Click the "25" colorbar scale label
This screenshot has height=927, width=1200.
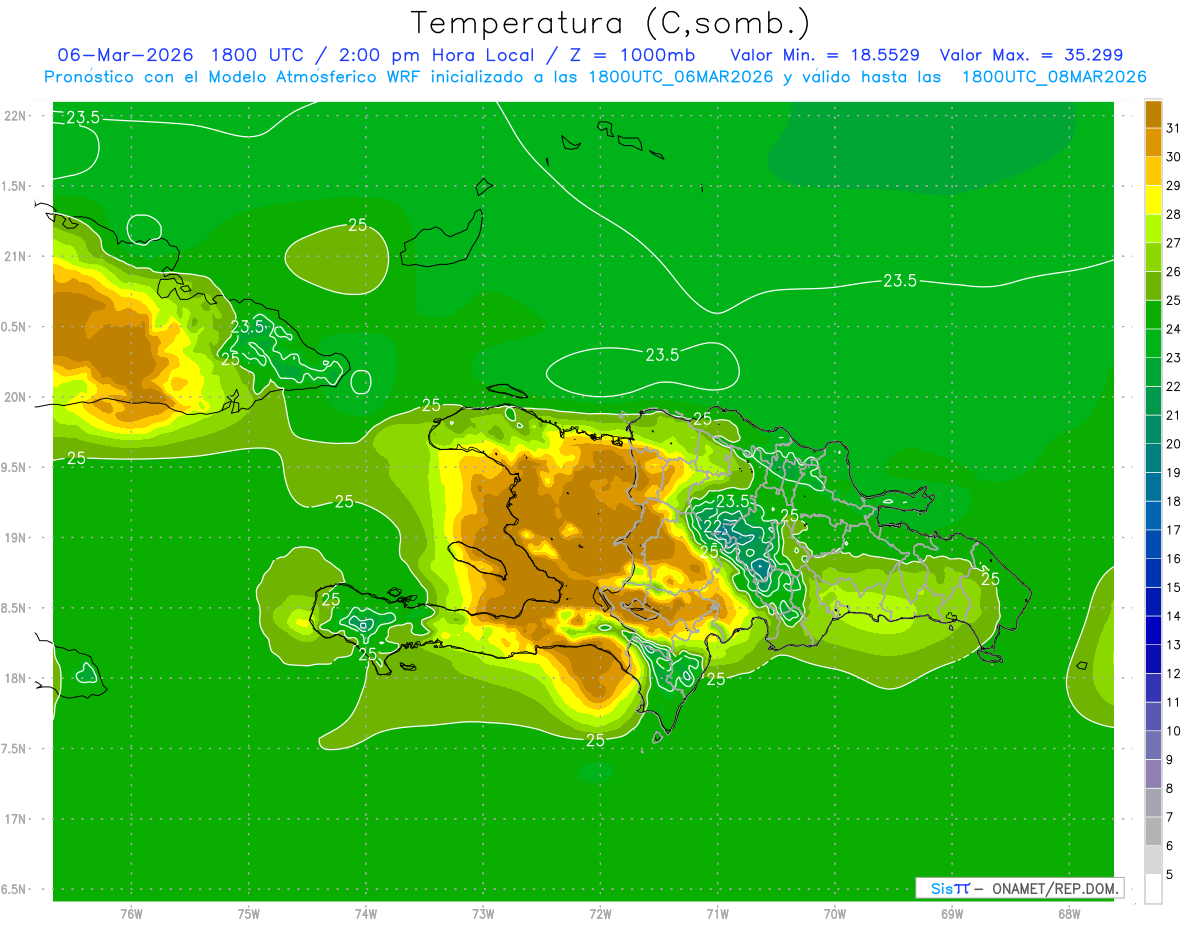click(x=1174, y=301)
